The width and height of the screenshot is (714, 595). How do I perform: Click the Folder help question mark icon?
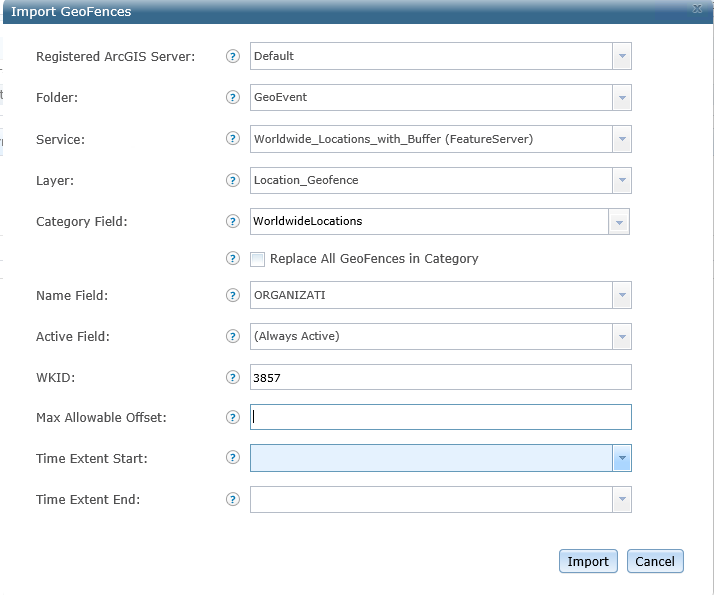(233, 97)
